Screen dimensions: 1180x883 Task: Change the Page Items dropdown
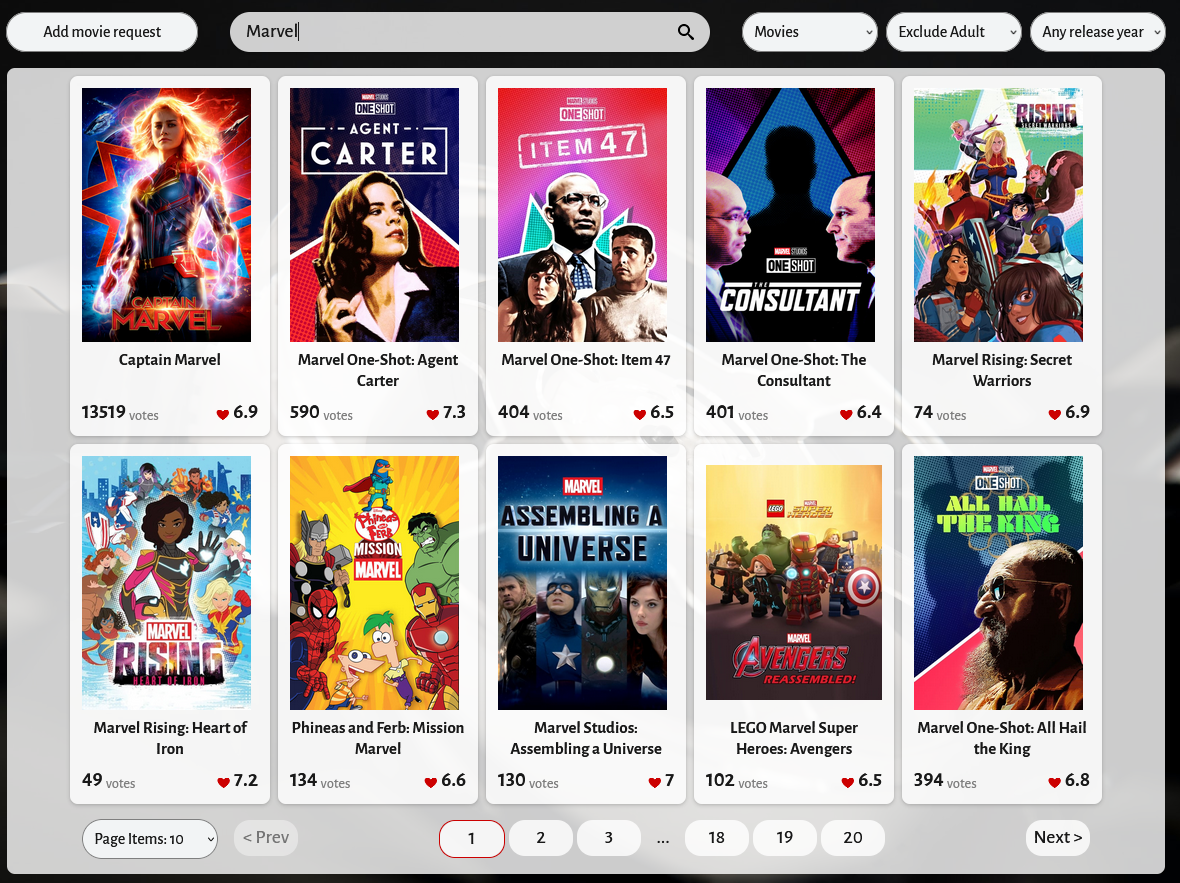[149, 838]
